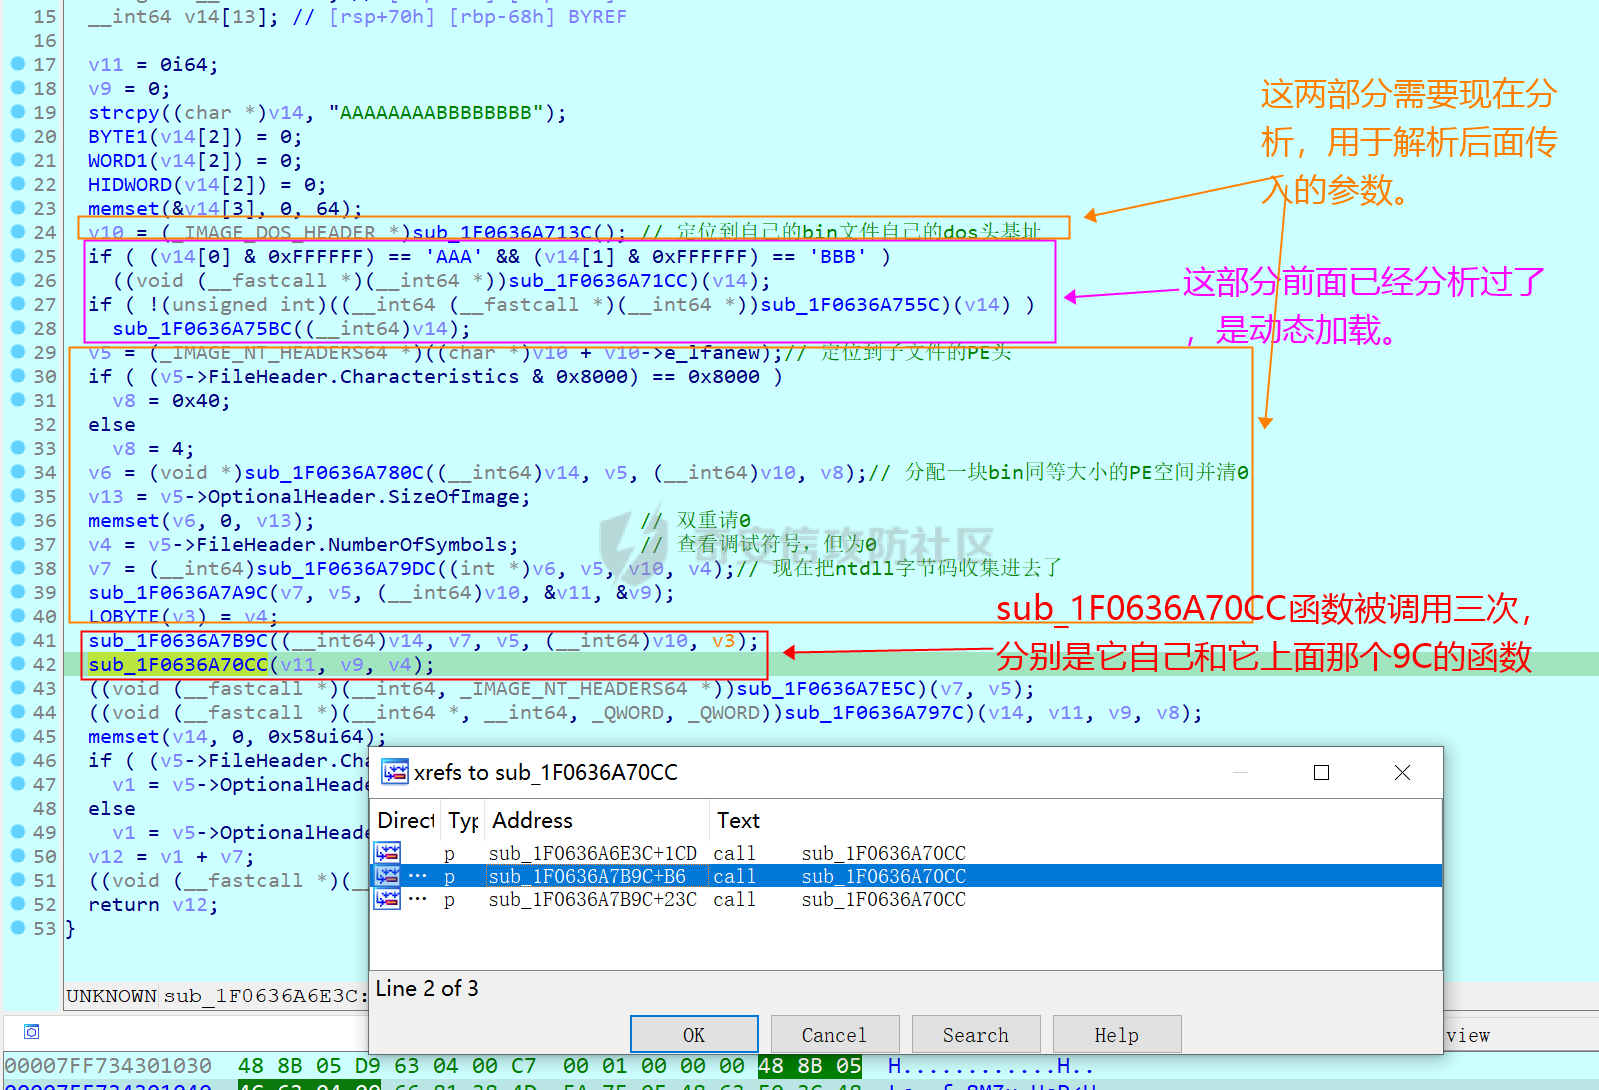The image size is (1599, 1090).
Task: Sort xrefs by Text column header
Action: click(738, 821)
